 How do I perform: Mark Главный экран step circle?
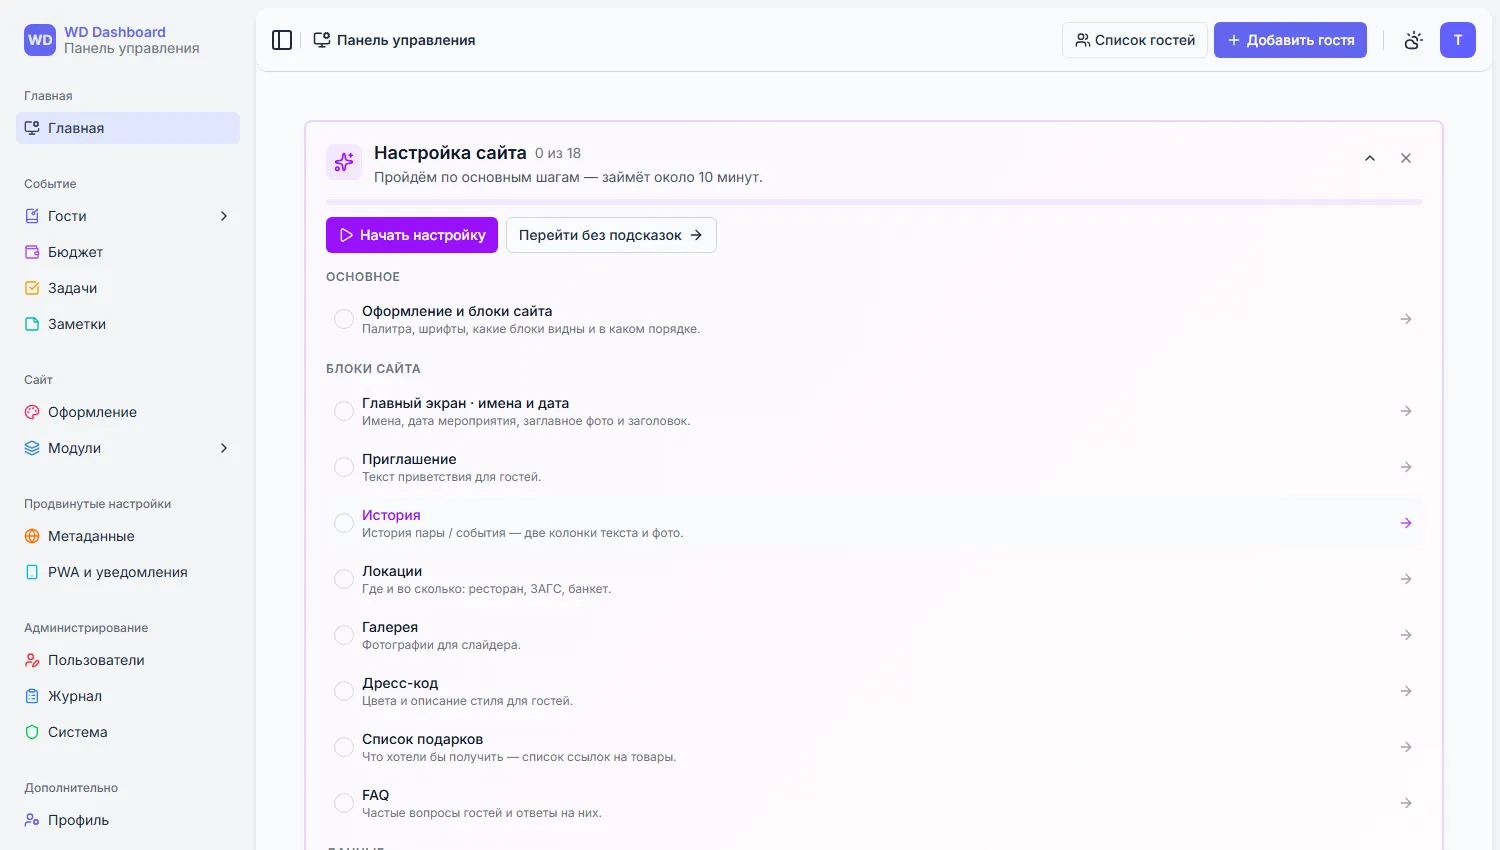point(344,411)
